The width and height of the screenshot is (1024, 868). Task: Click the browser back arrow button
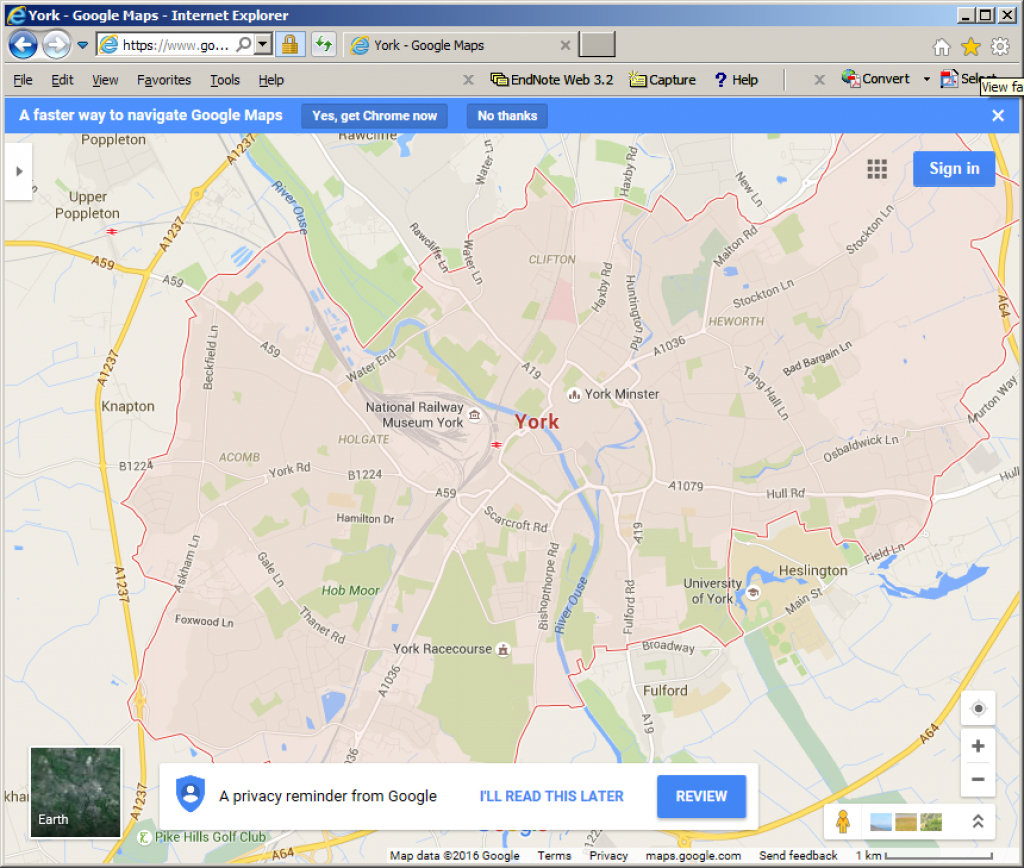point(23,45)
